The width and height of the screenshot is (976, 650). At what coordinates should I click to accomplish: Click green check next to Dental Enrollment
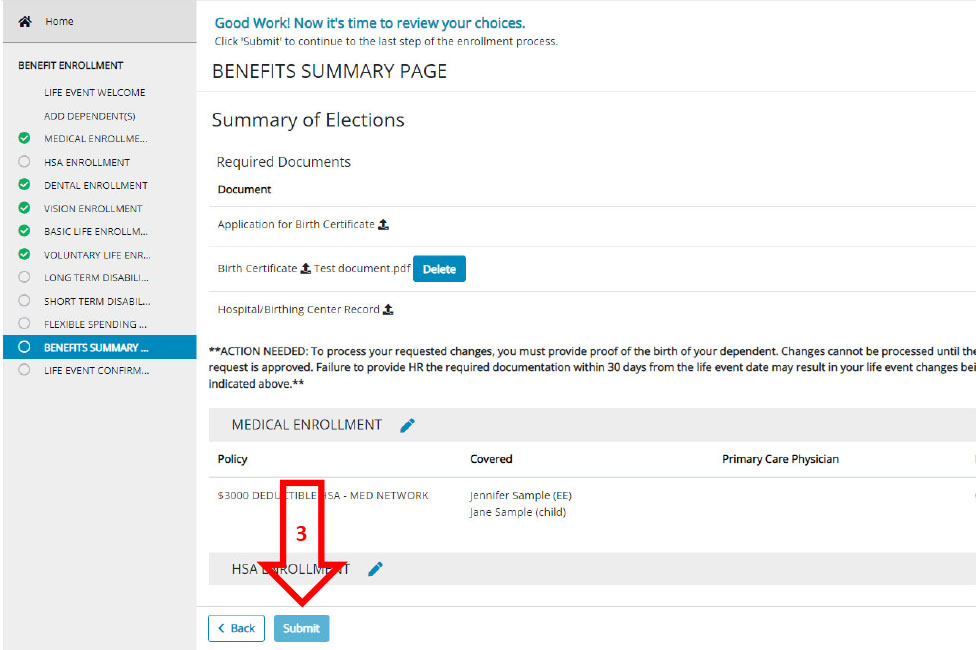point(24,185)
